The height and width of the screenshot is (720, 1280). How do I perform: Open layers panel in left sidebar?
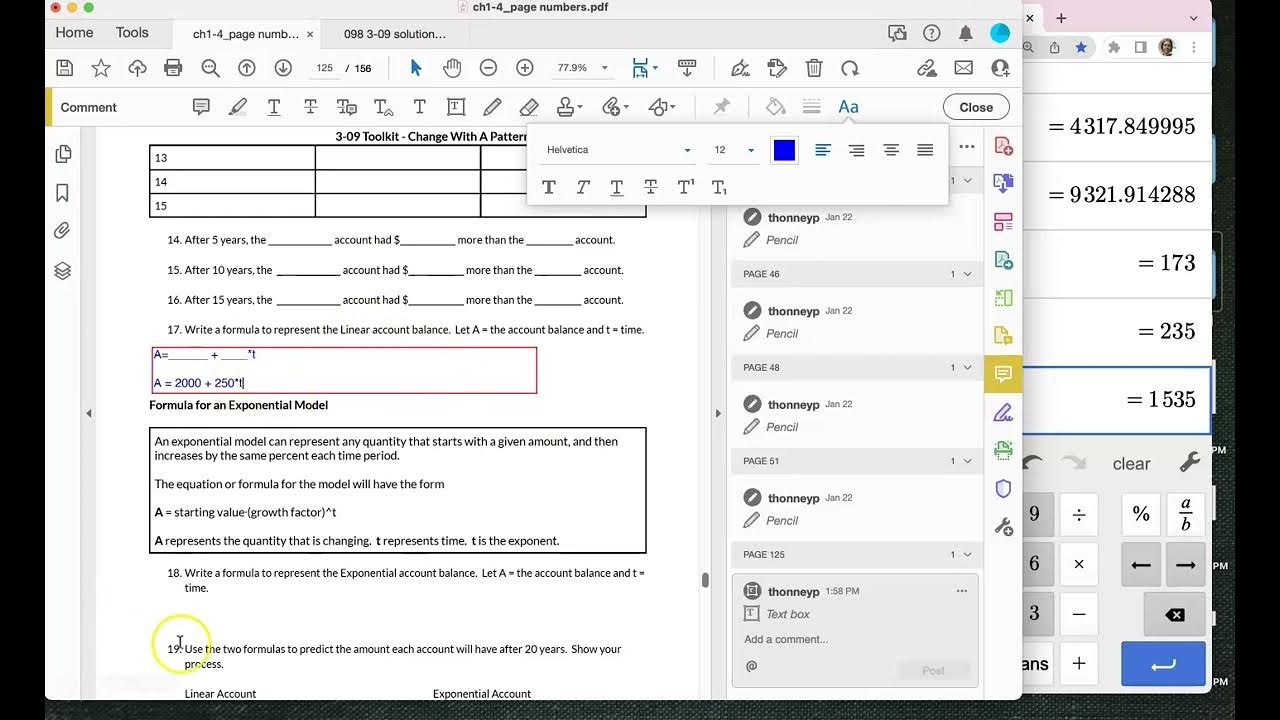(x=62, y=270)
